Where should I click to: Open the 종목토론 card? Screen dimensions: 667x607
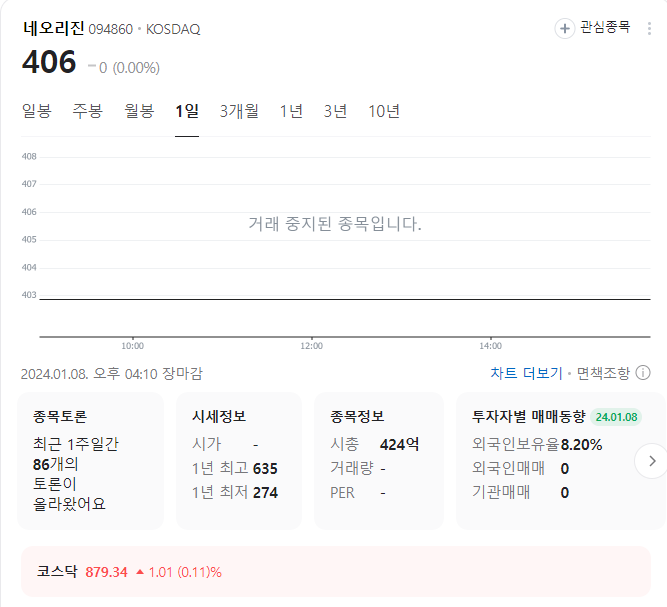pyautogui.click(x=90, y=461)
